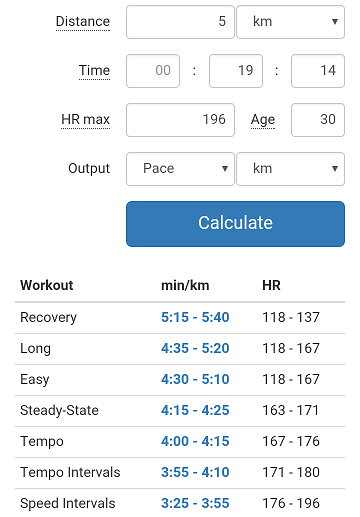Open the output unit km dropdown
Screen dimensions: 360x517
tap(290, 169)
